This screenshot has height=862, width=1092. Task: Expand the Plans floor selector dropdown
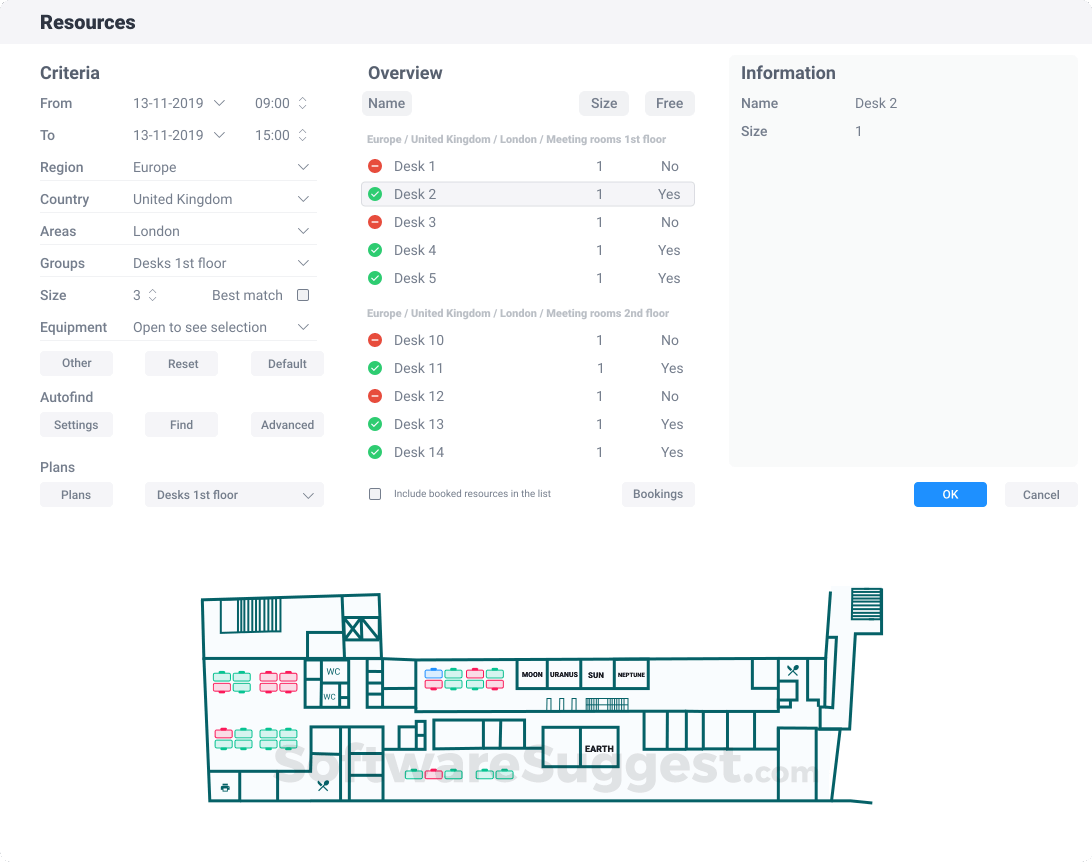tap(234, 495)
